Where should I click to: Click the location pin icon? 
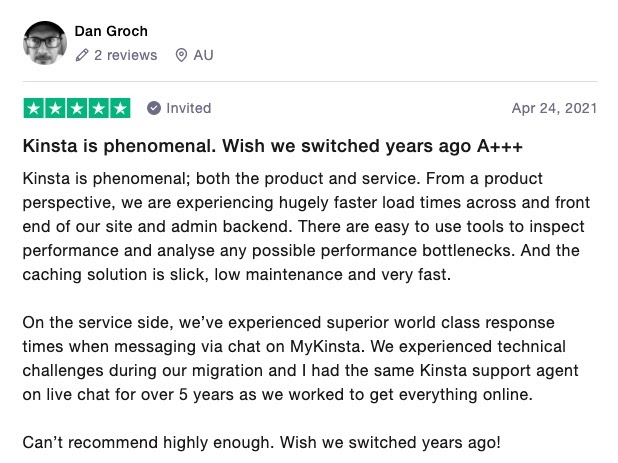pyautogui.click(x=181, y=56)
